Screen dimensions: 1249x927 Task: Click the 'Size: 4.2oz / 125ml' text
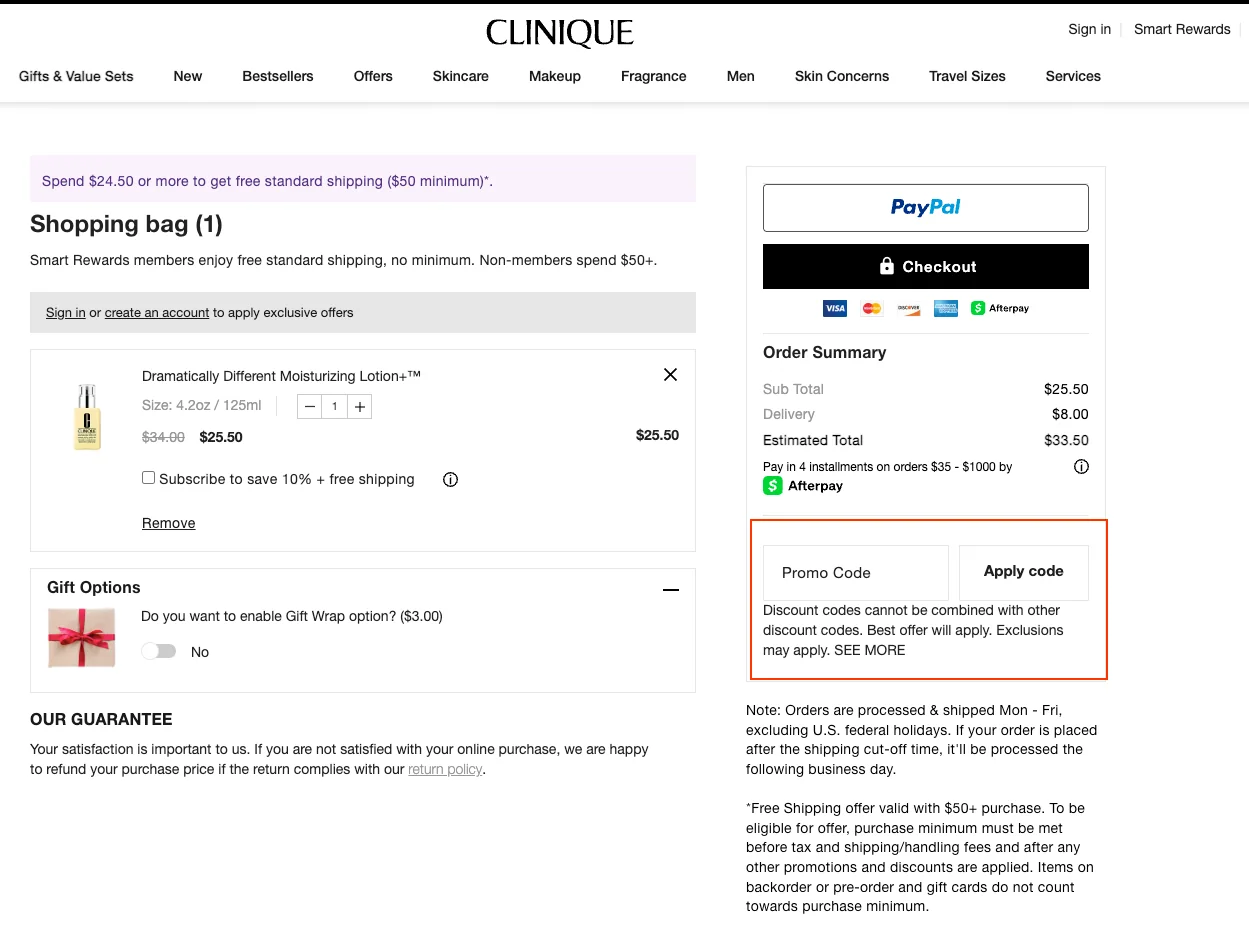(x=202, y=406)
